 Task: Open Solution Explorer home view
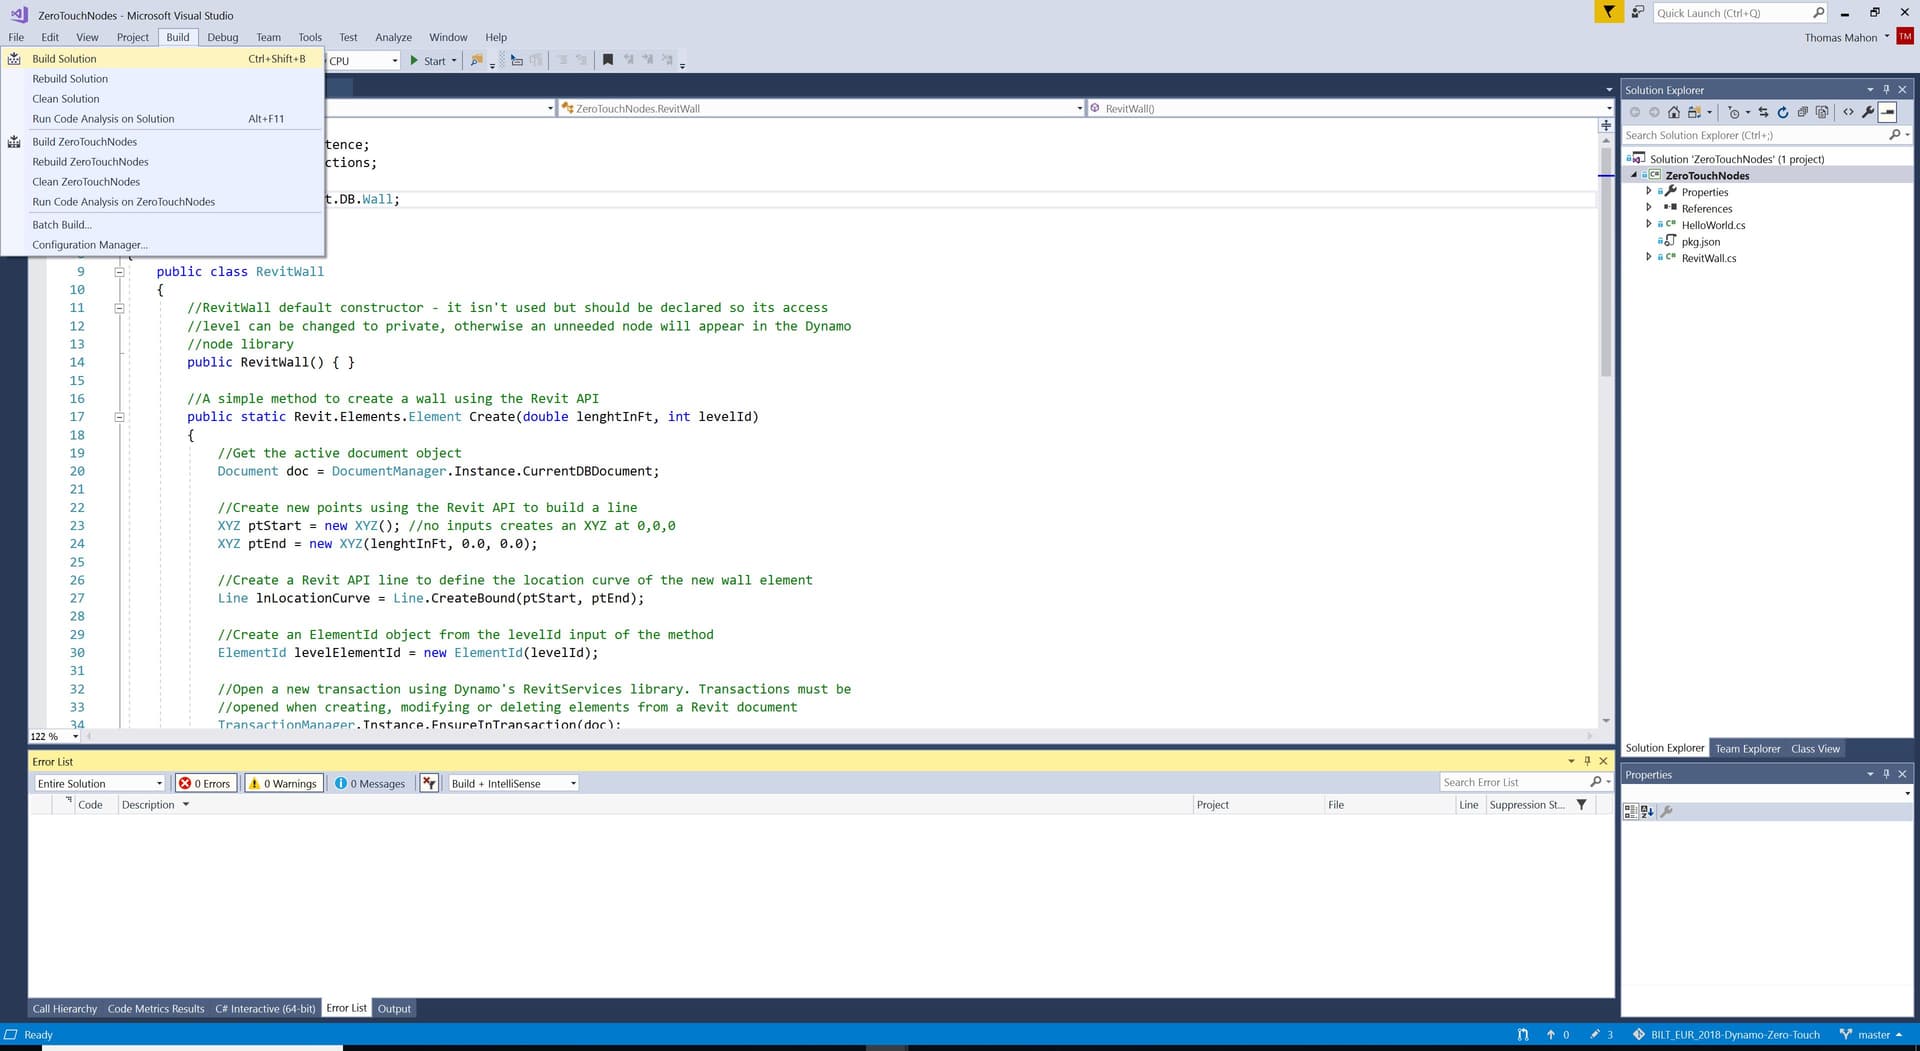1675,112
